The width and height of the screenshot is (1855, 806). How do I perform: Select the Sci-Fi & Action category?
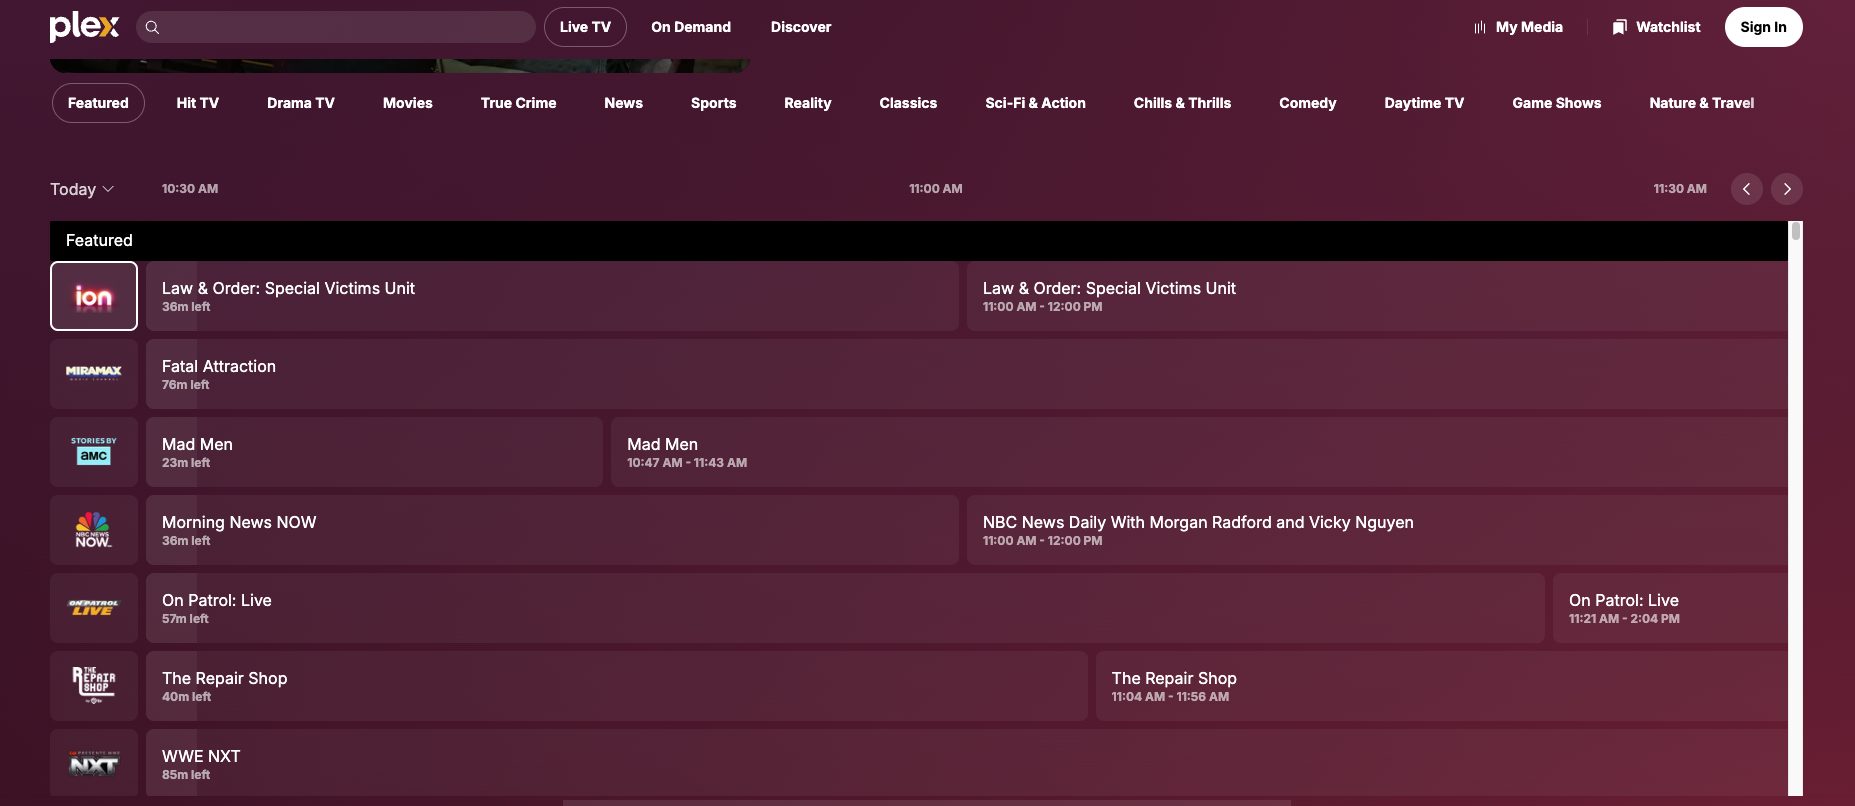(1035, 103)
